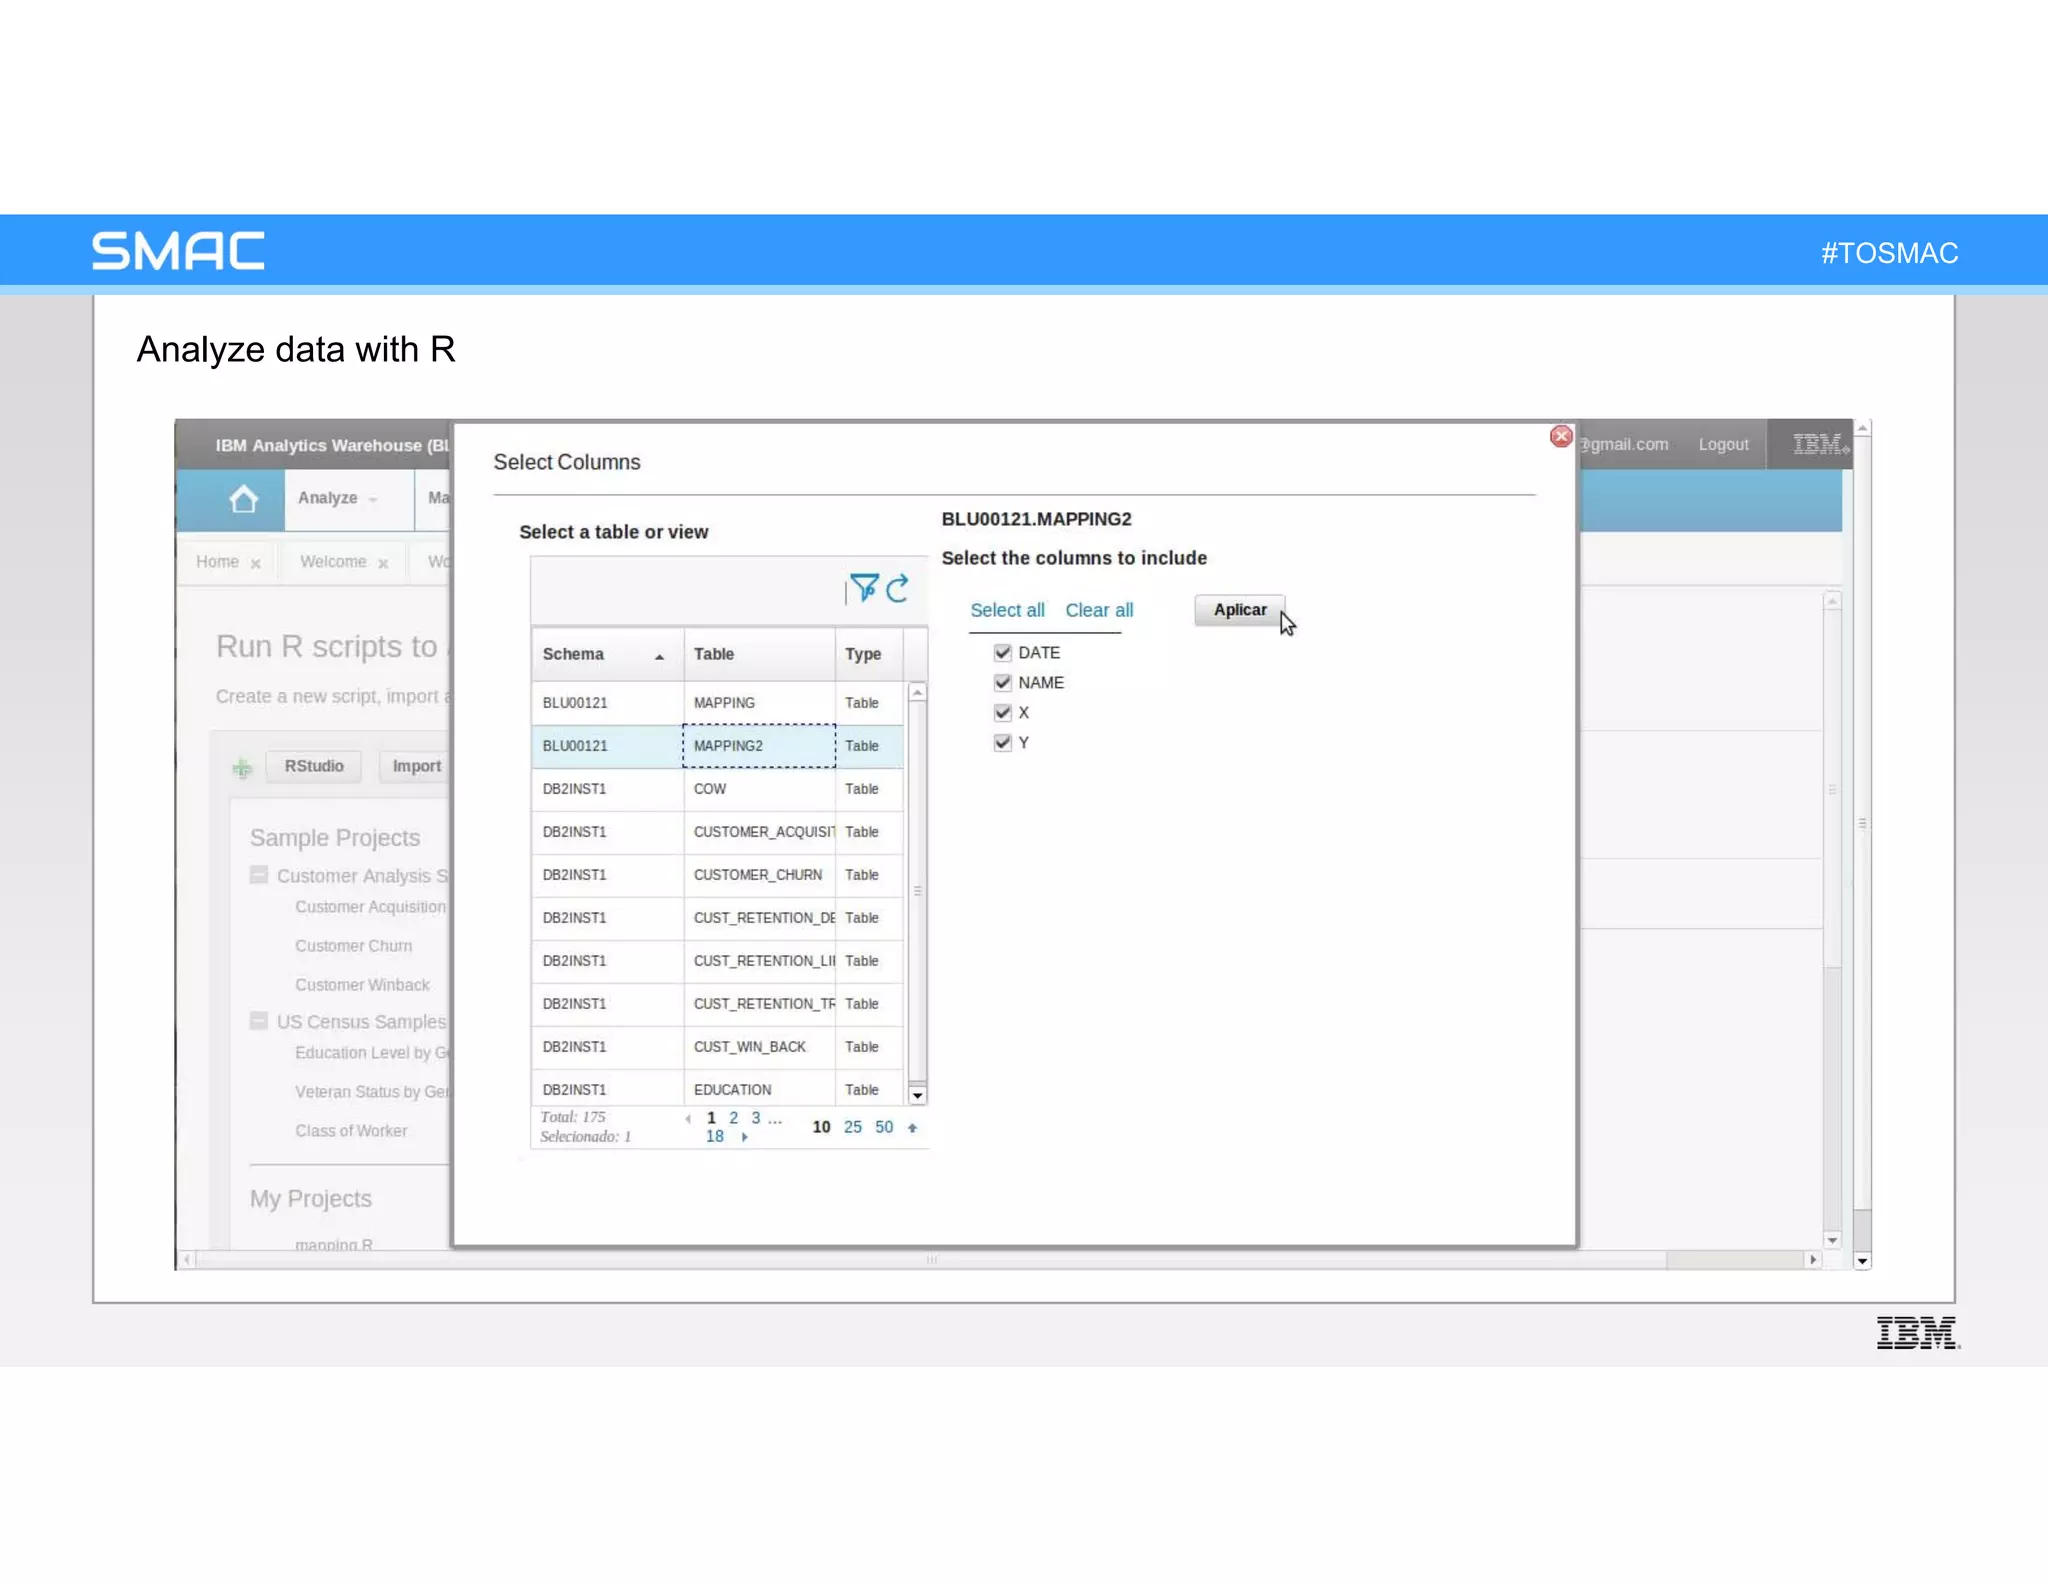Close the Select Columns dialog

1561,436
